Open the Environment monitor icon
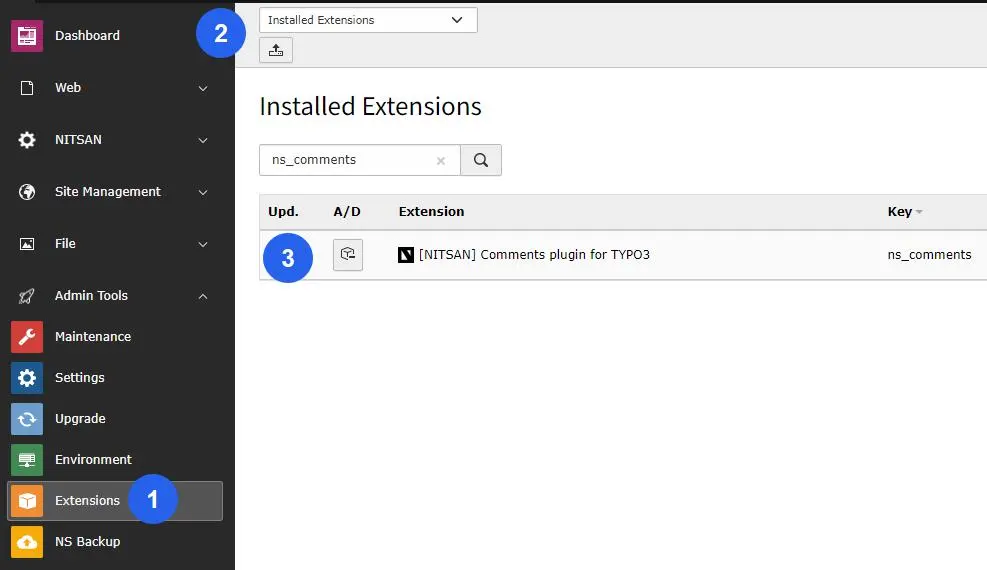 coord(27,460)
